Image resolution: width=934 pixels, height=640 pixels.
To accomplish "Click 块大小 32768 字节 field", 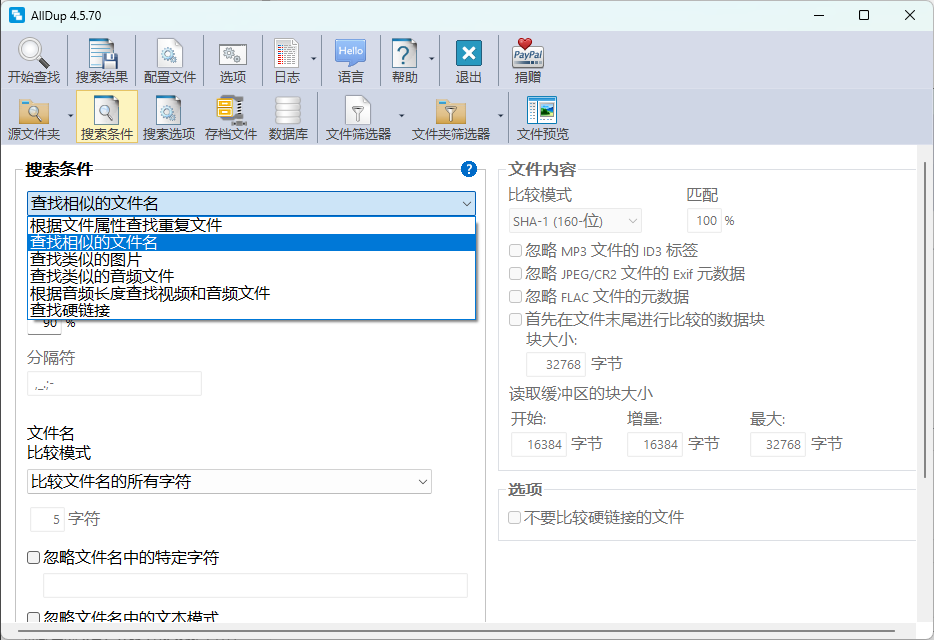I will 556,364.
